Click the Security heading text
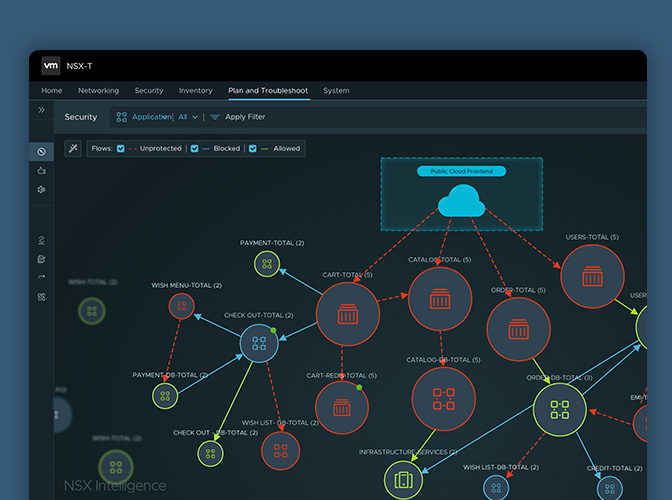The width and height of the screenshot is (672, 500). pos(81,117)
